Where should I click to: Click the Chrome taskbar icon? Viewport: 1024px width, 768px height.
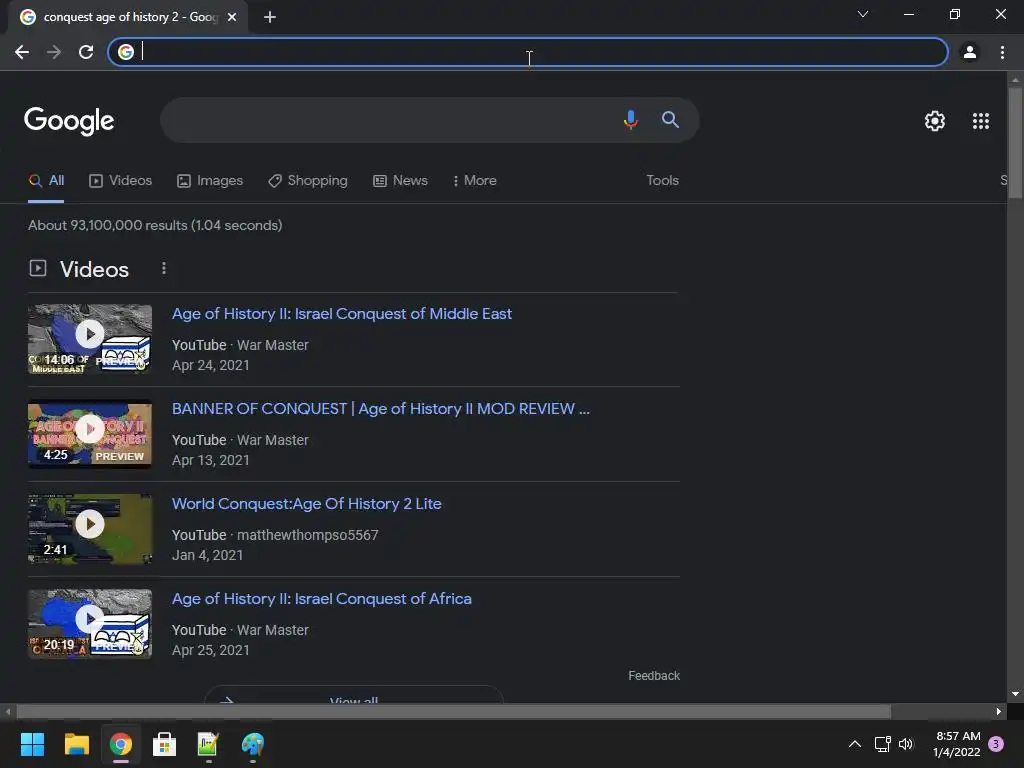(121, 744)
